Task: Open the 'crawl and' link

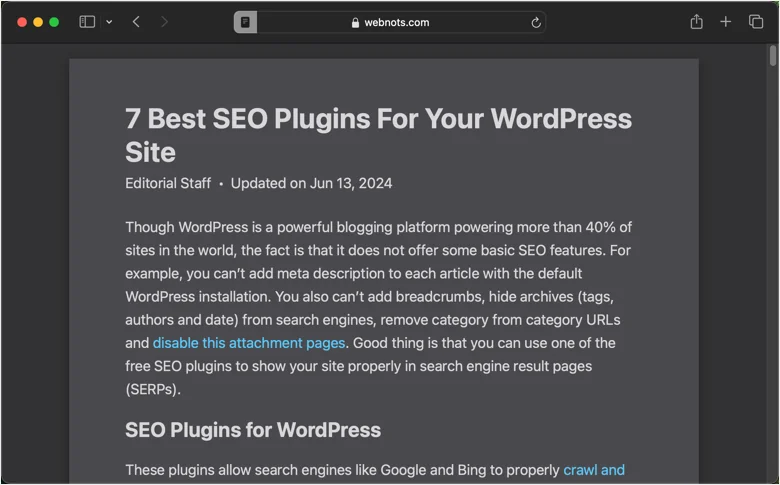Action: [x=594, y=470]
